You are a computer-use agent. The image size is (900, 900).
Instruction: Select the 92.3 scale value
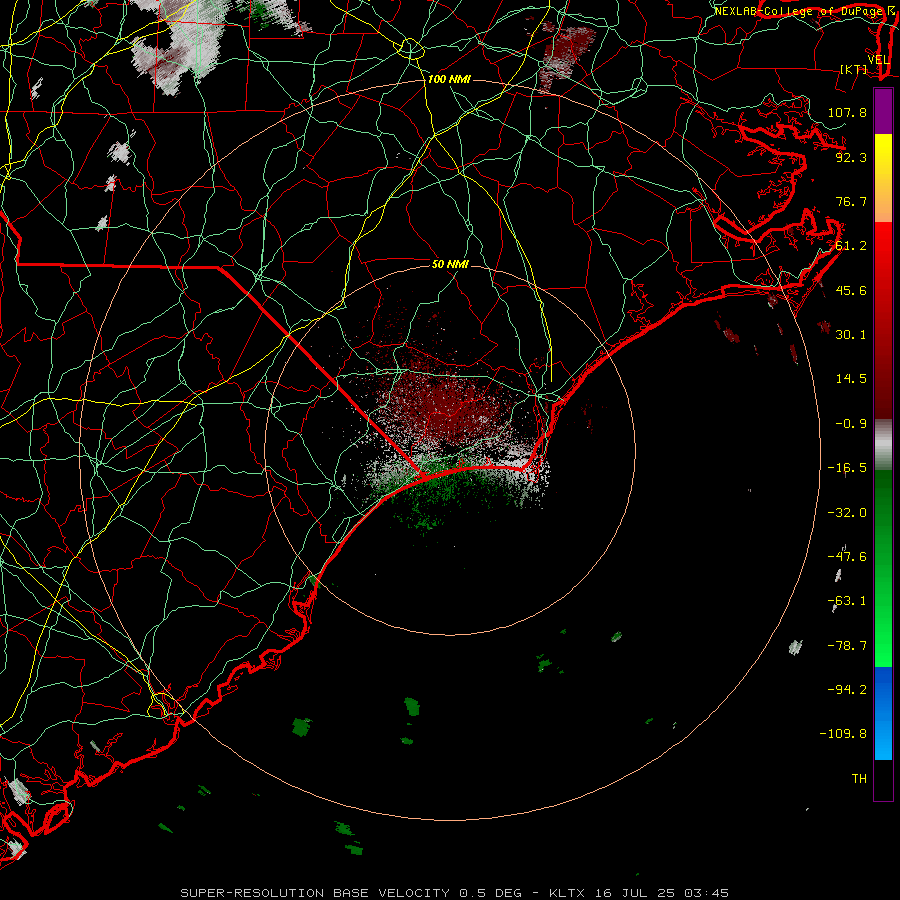tap(851, 157)
